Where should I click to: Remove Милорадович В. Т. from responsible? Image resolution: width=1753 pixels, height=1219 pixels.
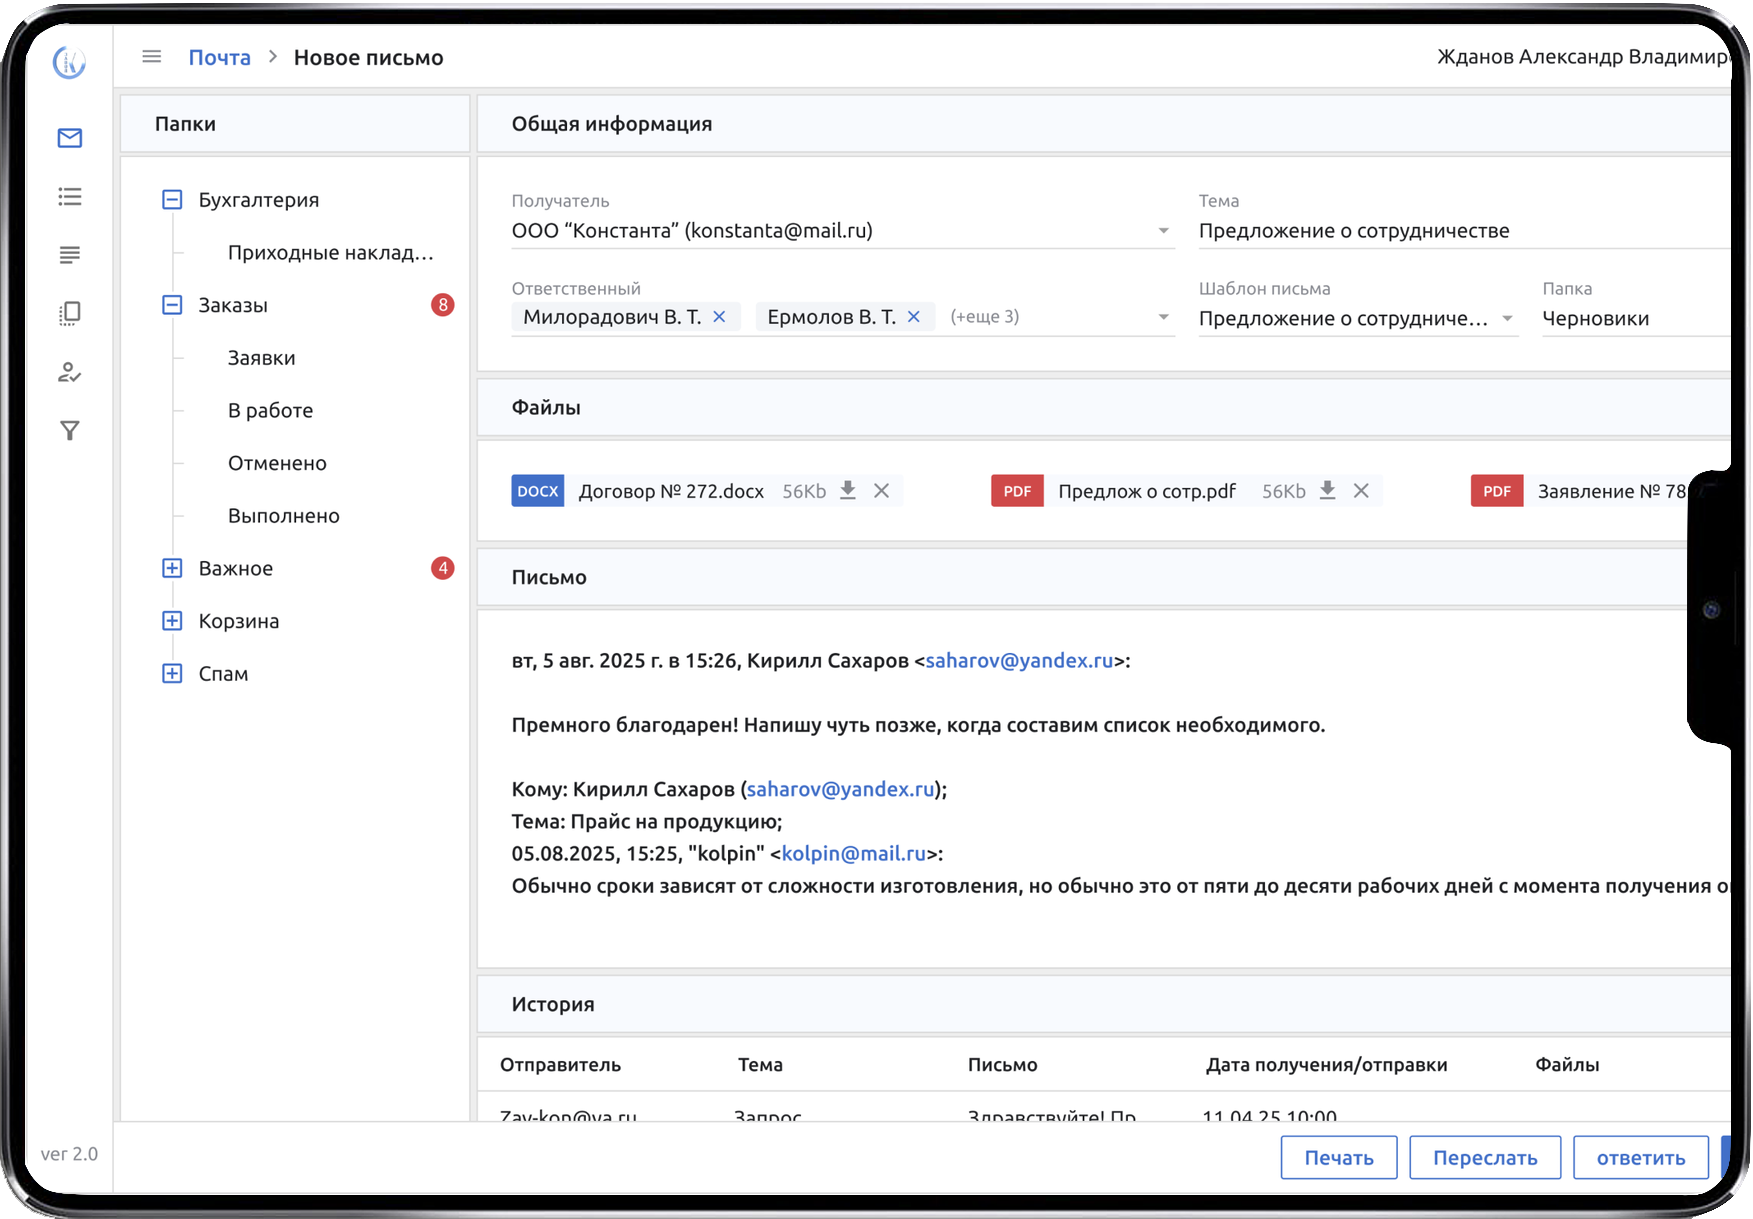[719, 317]
